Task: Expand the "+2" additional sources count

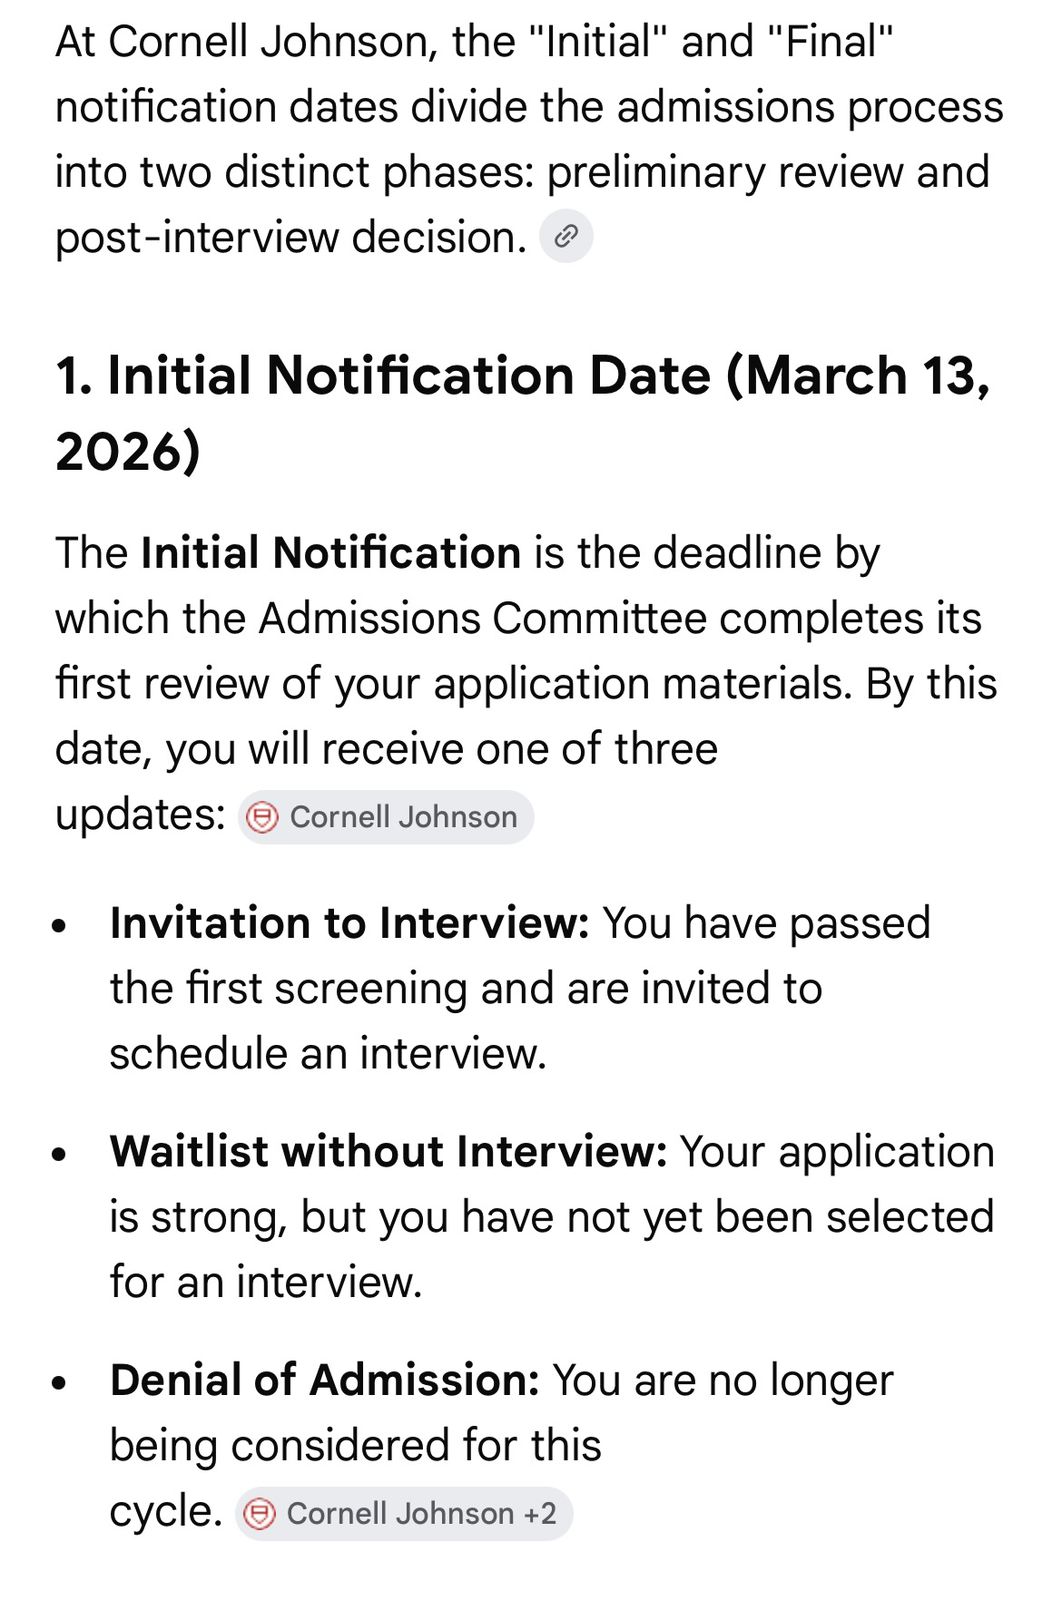Action: click(x=540, y=1514)
